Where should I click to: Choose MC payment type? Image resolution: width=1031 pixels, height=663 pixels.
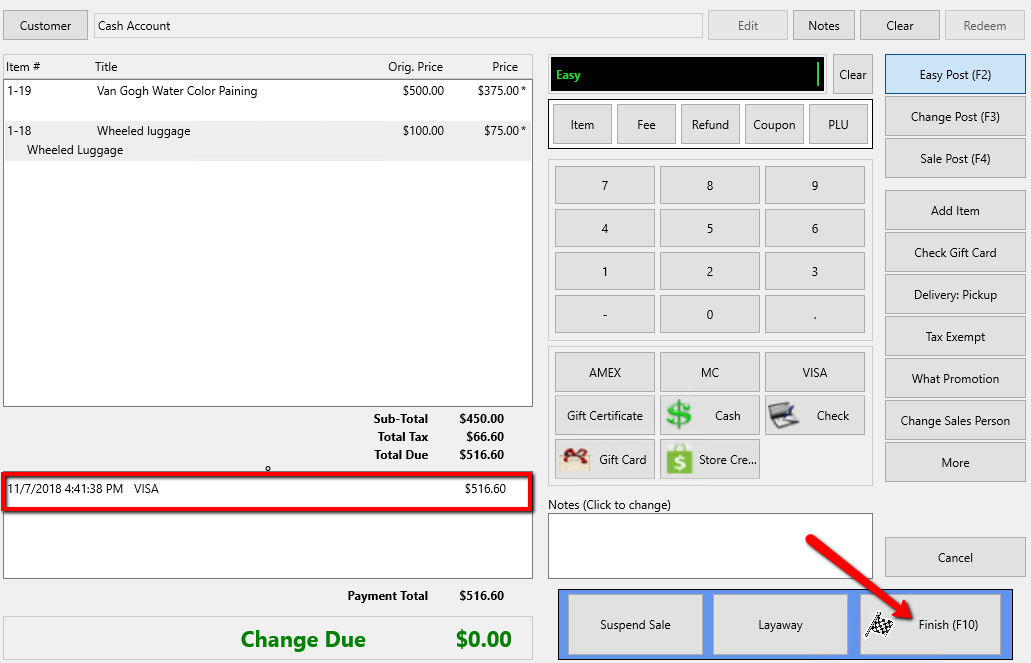pyautogui.click(x=709, y=372)
